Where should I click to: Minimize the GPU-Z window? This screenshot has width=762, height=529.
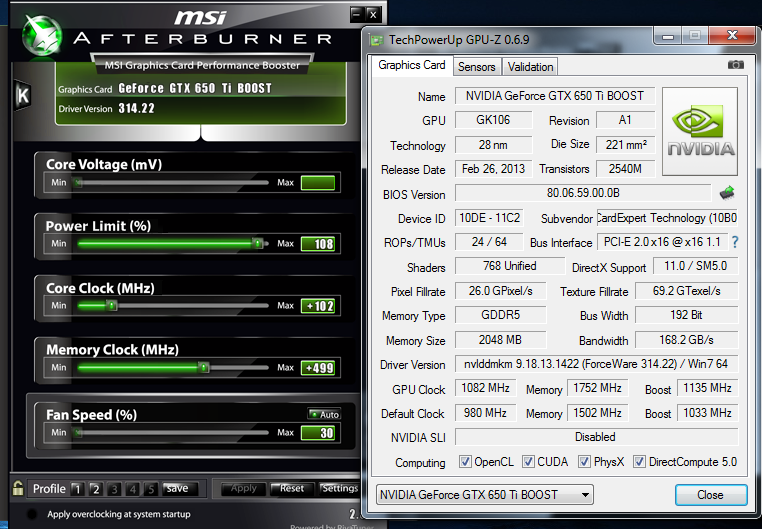click(668, 36)
